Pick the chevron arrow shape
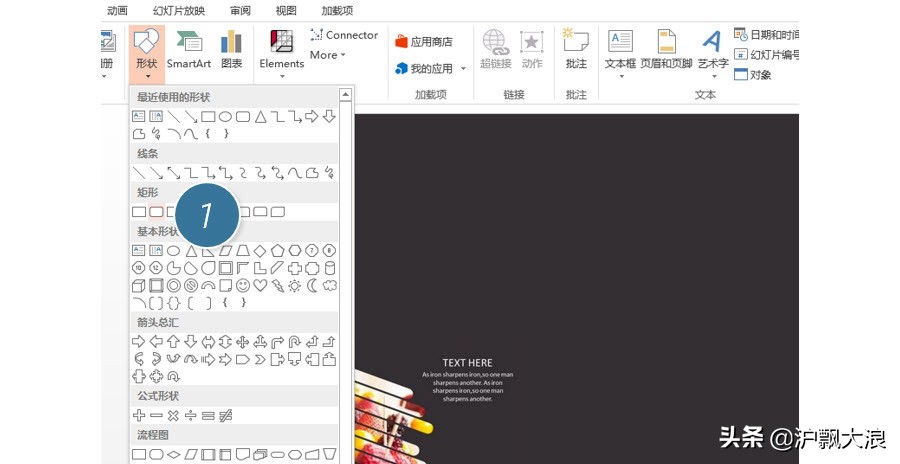Viewport: 900px width, 464px height. (x=260, y=359)
